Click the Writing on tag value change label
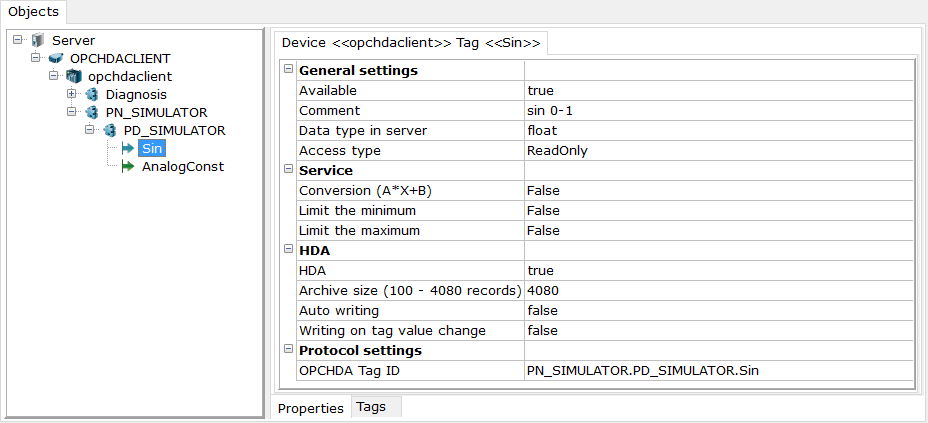This screenshot has width=928, height=423. pyautogui.click(x=392, y=331)
